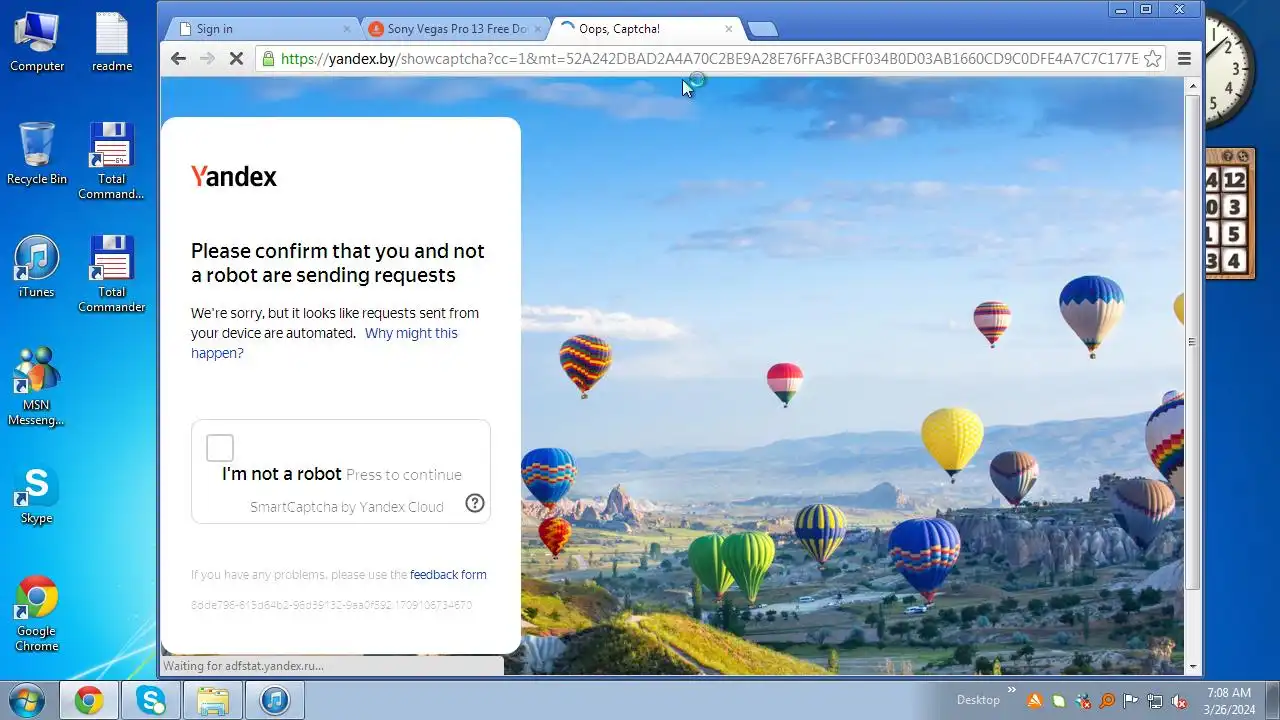Close the Sign in tab
The width and height of the screenshot is (1280, 720).
[x=347, y=29]
